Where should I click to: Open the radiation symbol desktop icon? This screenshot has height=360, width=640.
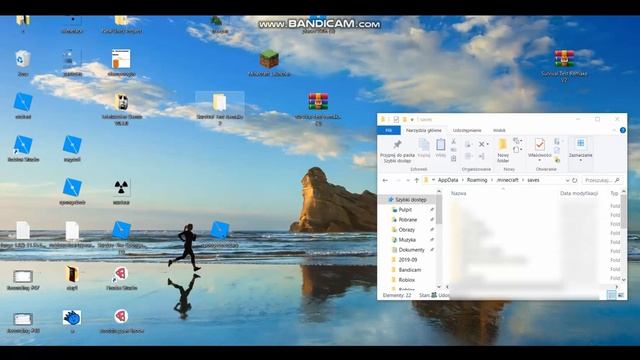[x=121, y=188]
